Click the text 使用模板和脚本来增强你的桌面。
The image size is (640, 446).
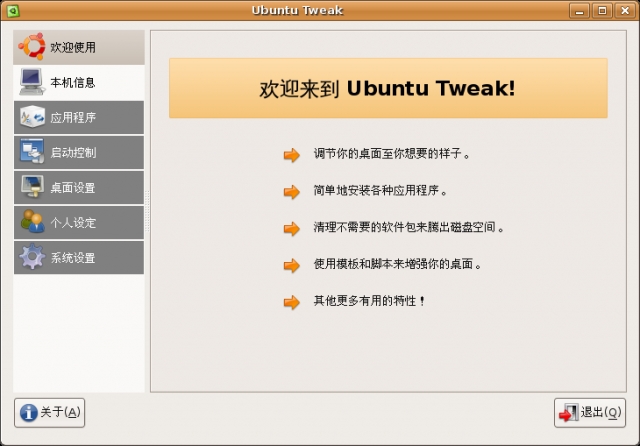(398, 264)
